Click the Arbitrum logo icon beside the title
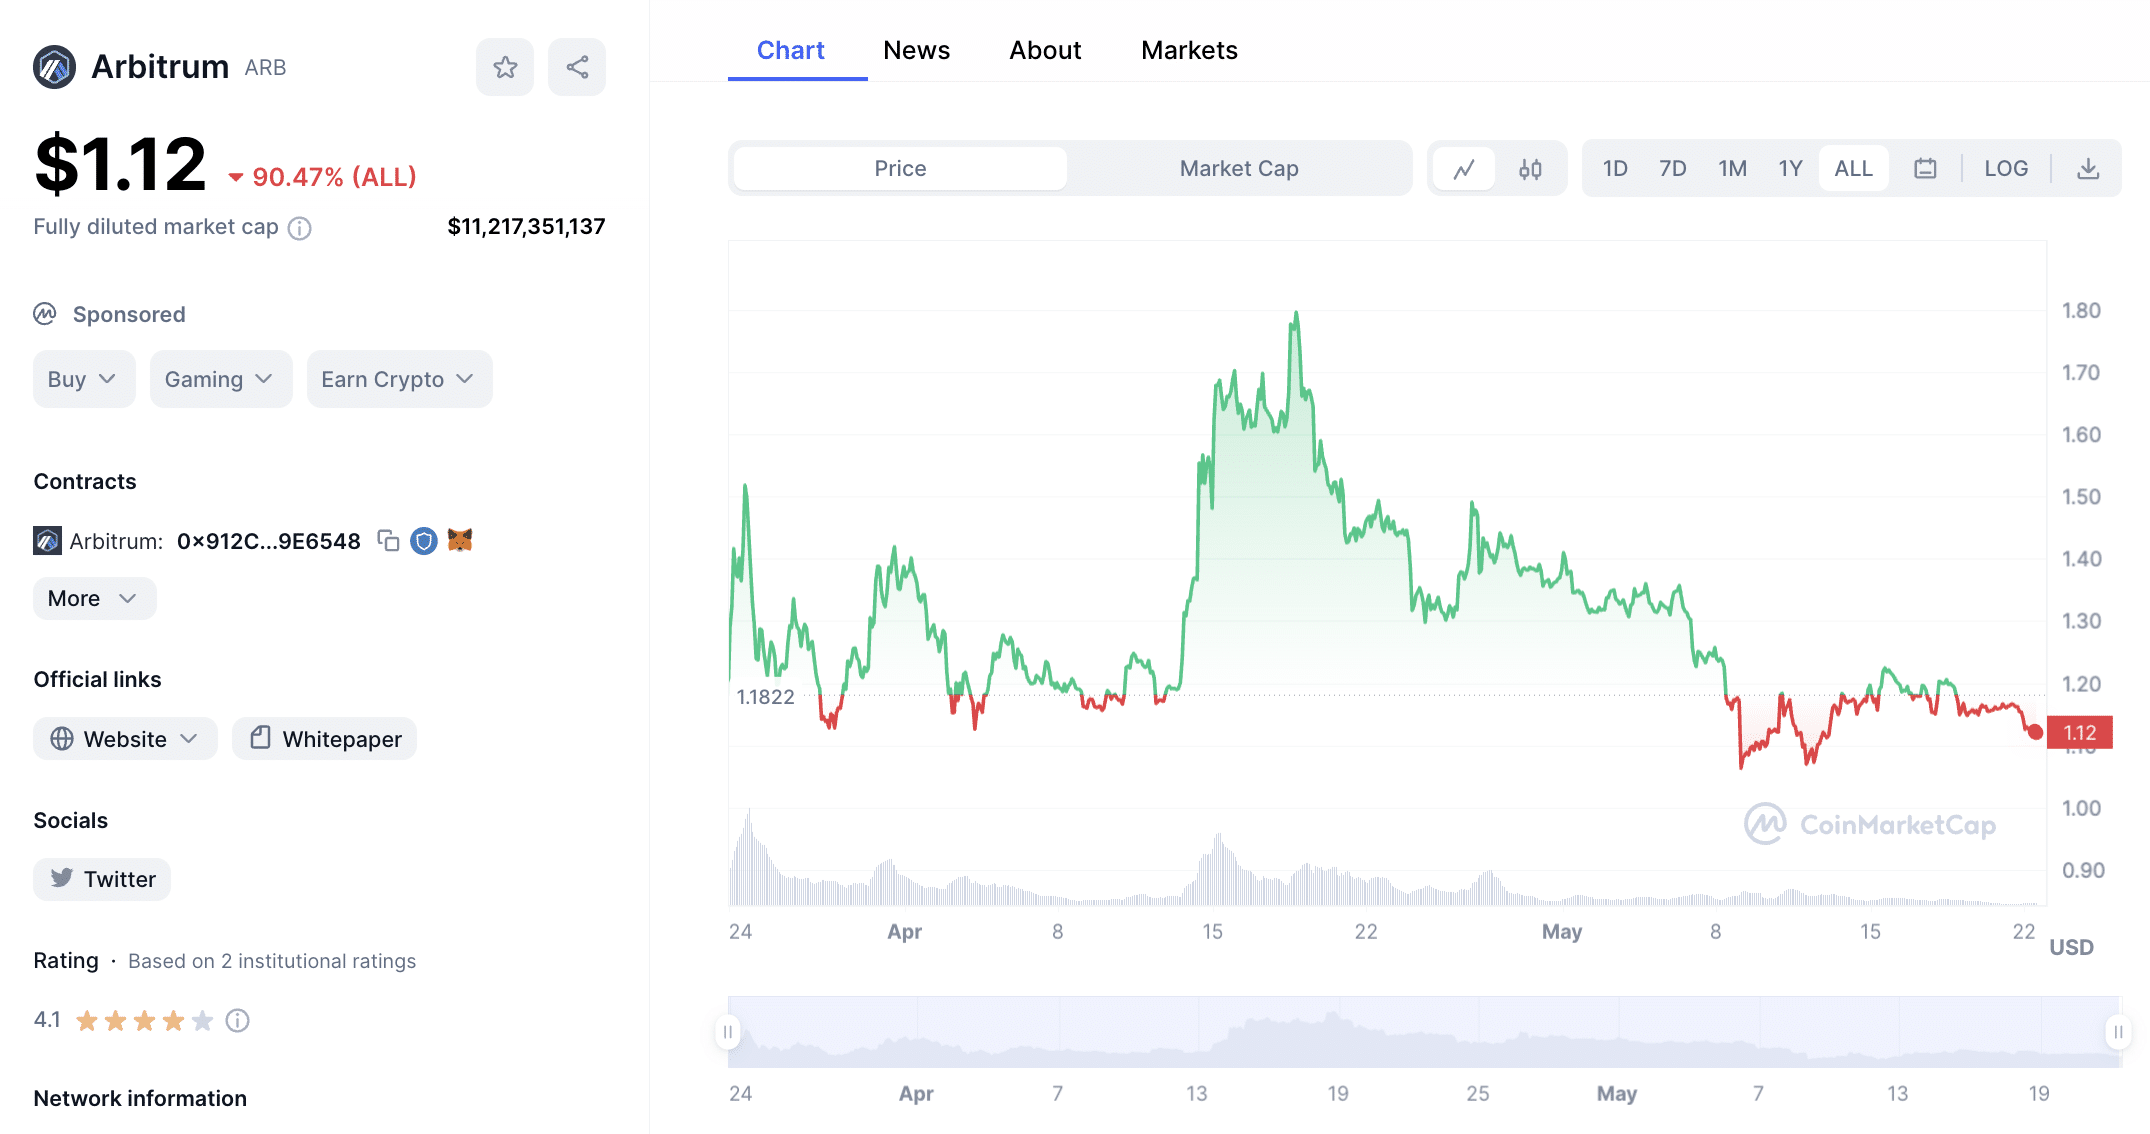Screen dimensions: 2150x1134 [54, 67]
